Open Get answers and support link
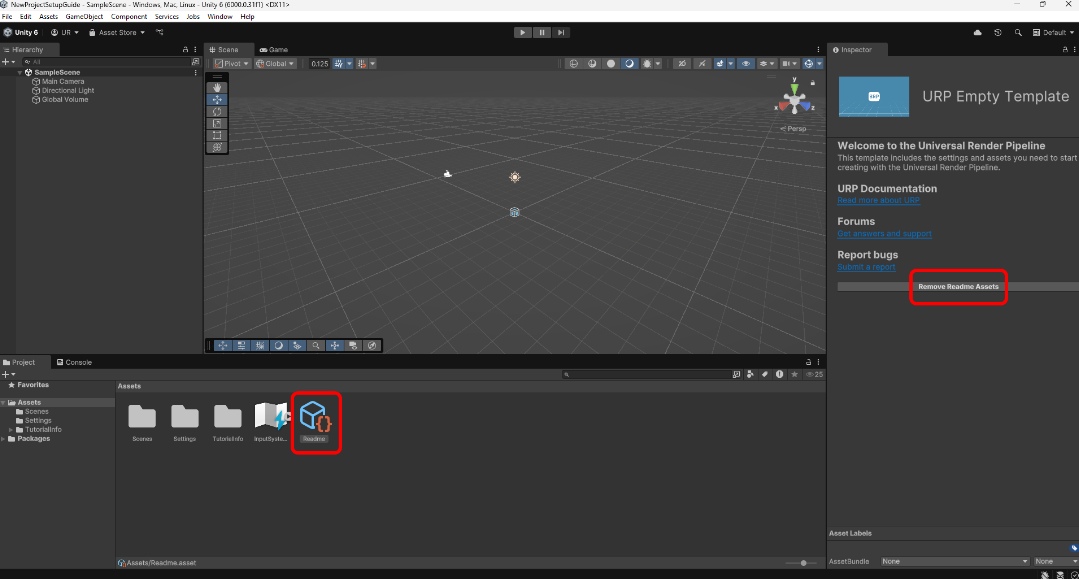 pos(884,233)
